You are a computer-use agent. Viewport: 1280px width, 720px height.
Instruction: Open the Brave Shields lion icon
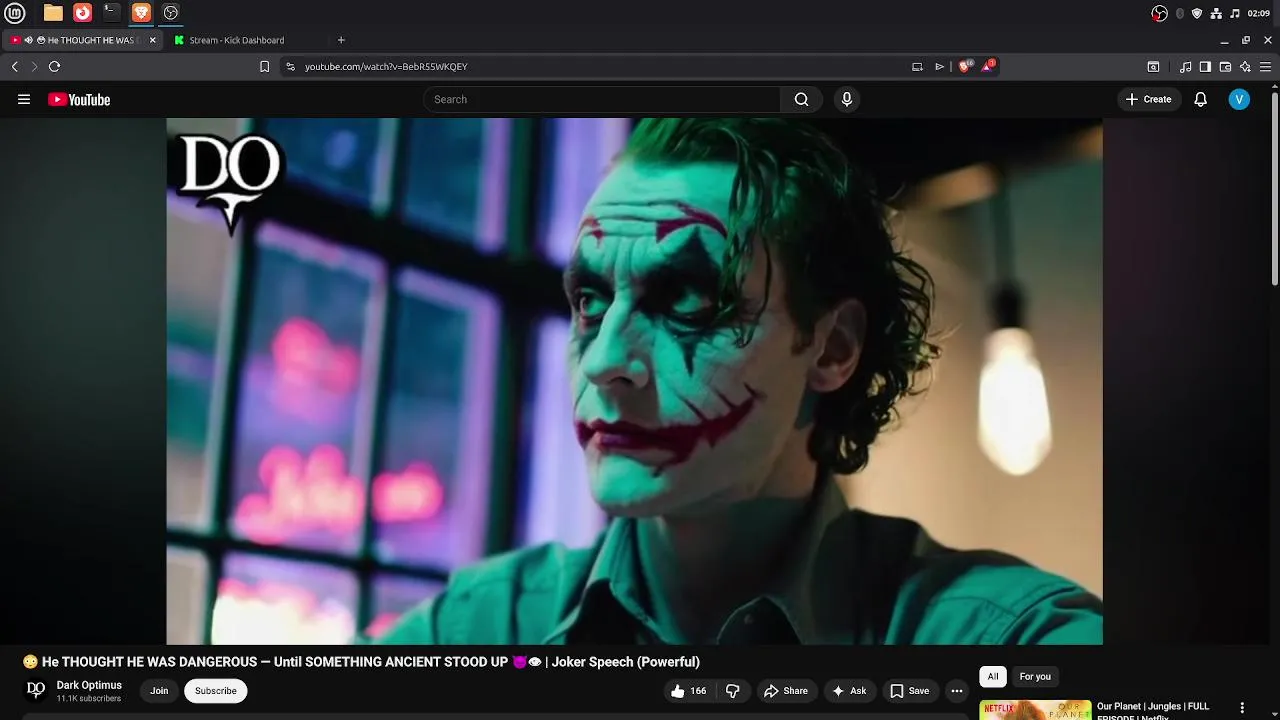pyautogui.click(x=965, y=66)
